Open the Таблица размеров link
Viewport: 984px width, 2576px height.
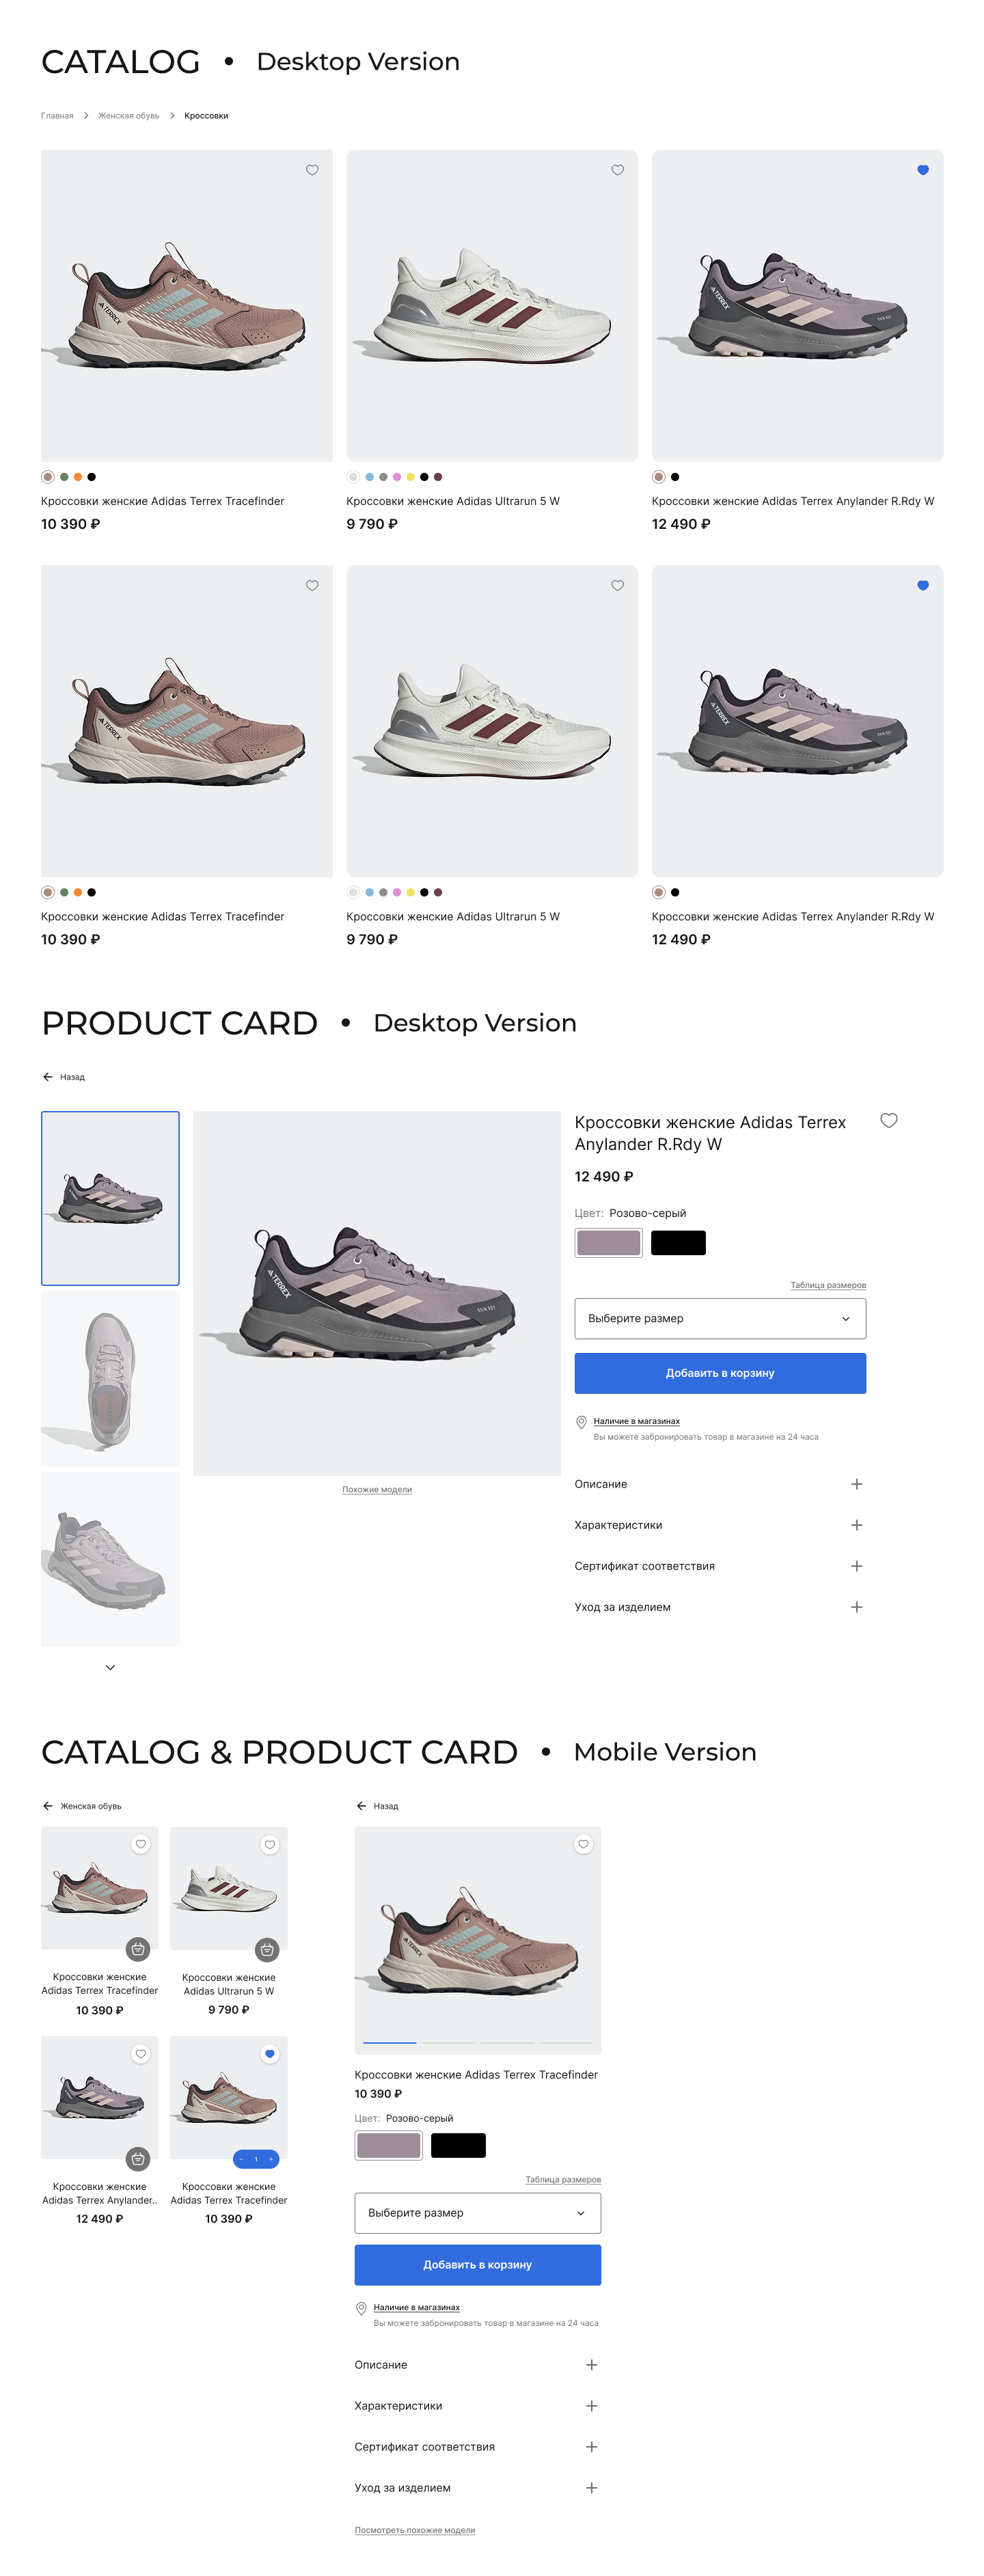[x=827, y=1286]
